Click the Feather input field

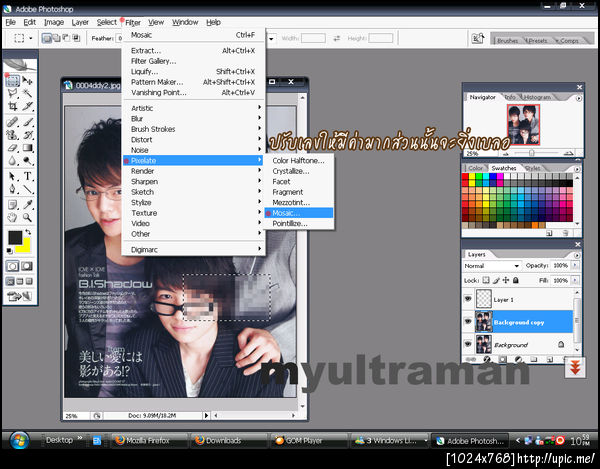coord(119,38)
